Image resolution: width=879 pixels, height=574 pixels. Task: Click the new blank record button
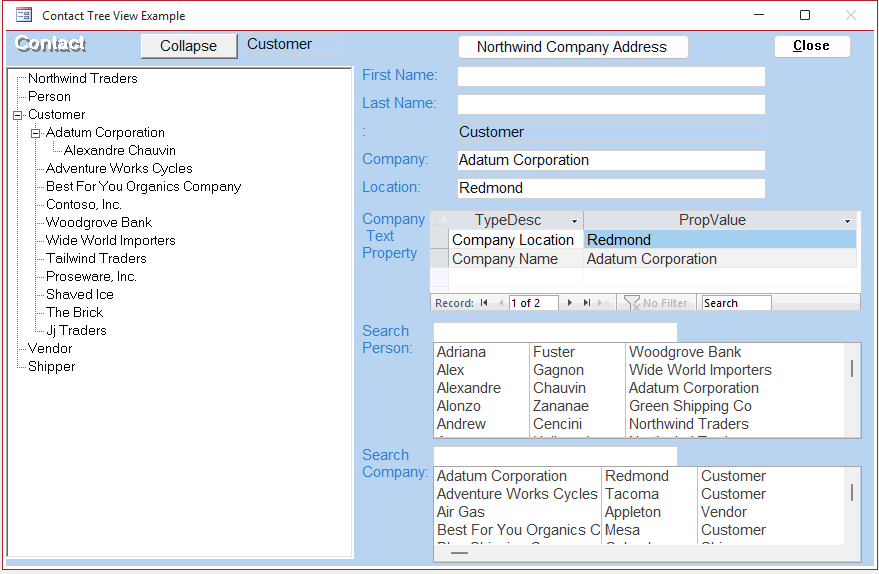tap(604, 303)
